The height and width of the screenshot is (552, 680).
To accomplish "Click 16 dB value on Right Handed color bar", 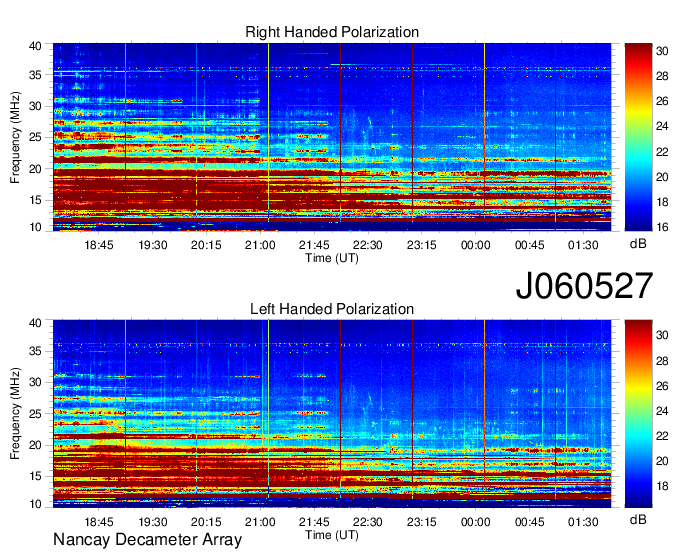I will pyautogui.click(x=662, y=227).
